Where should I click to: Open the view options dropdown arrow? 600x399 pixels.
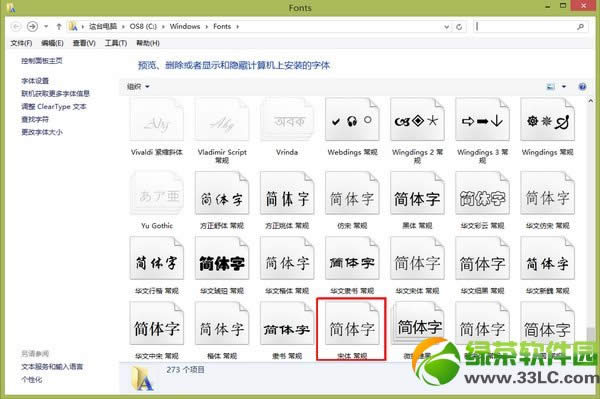tap(564, 87)
